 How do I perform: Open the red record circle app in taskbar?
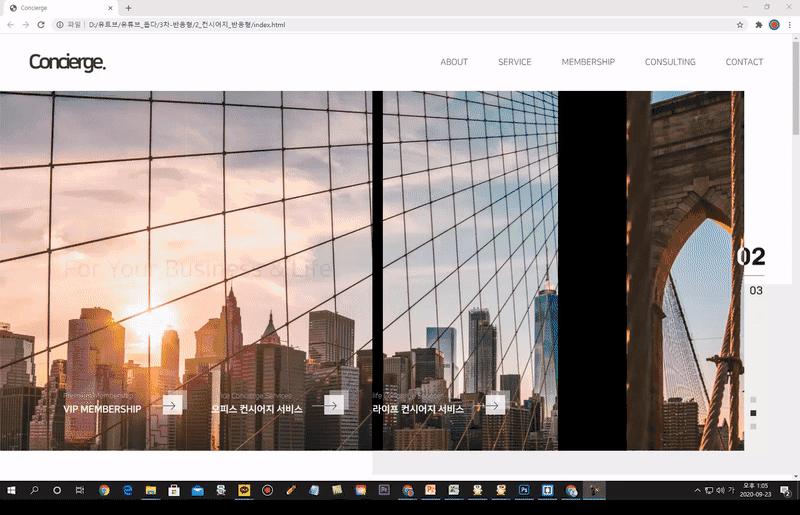[267, 491]
